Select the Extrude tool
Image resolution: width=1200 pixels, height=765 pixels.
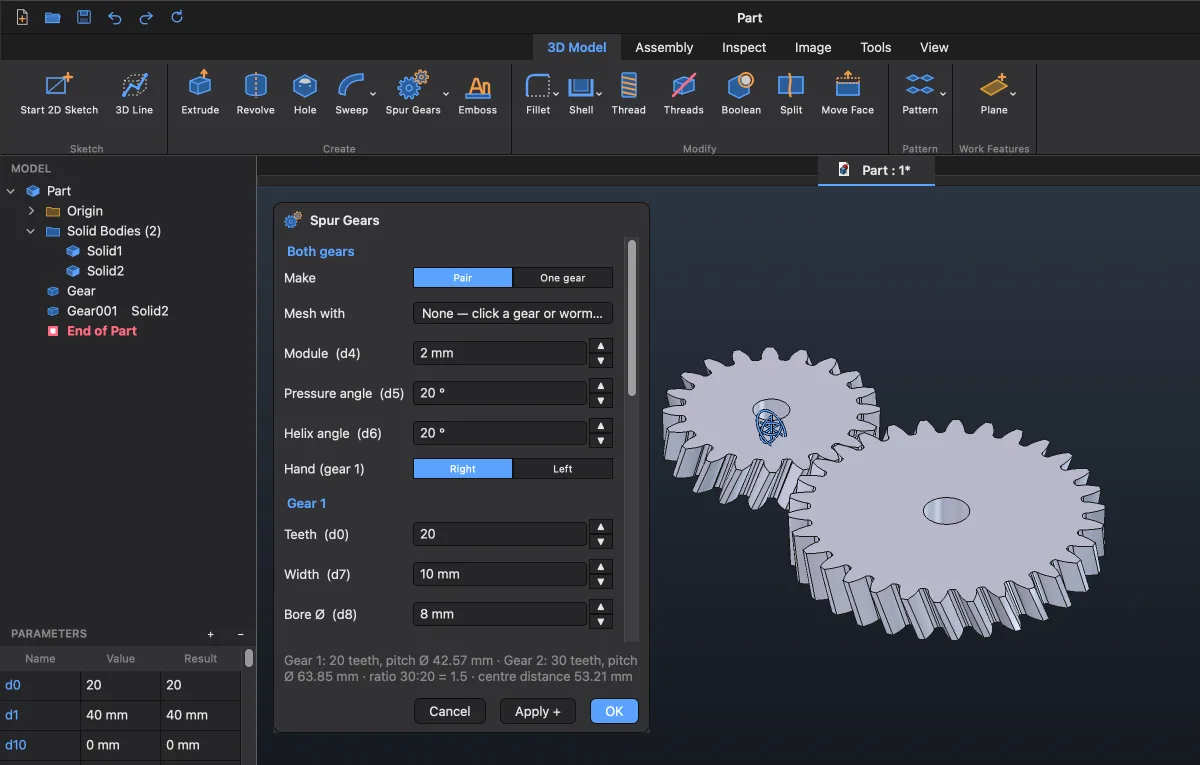[200, 94]
